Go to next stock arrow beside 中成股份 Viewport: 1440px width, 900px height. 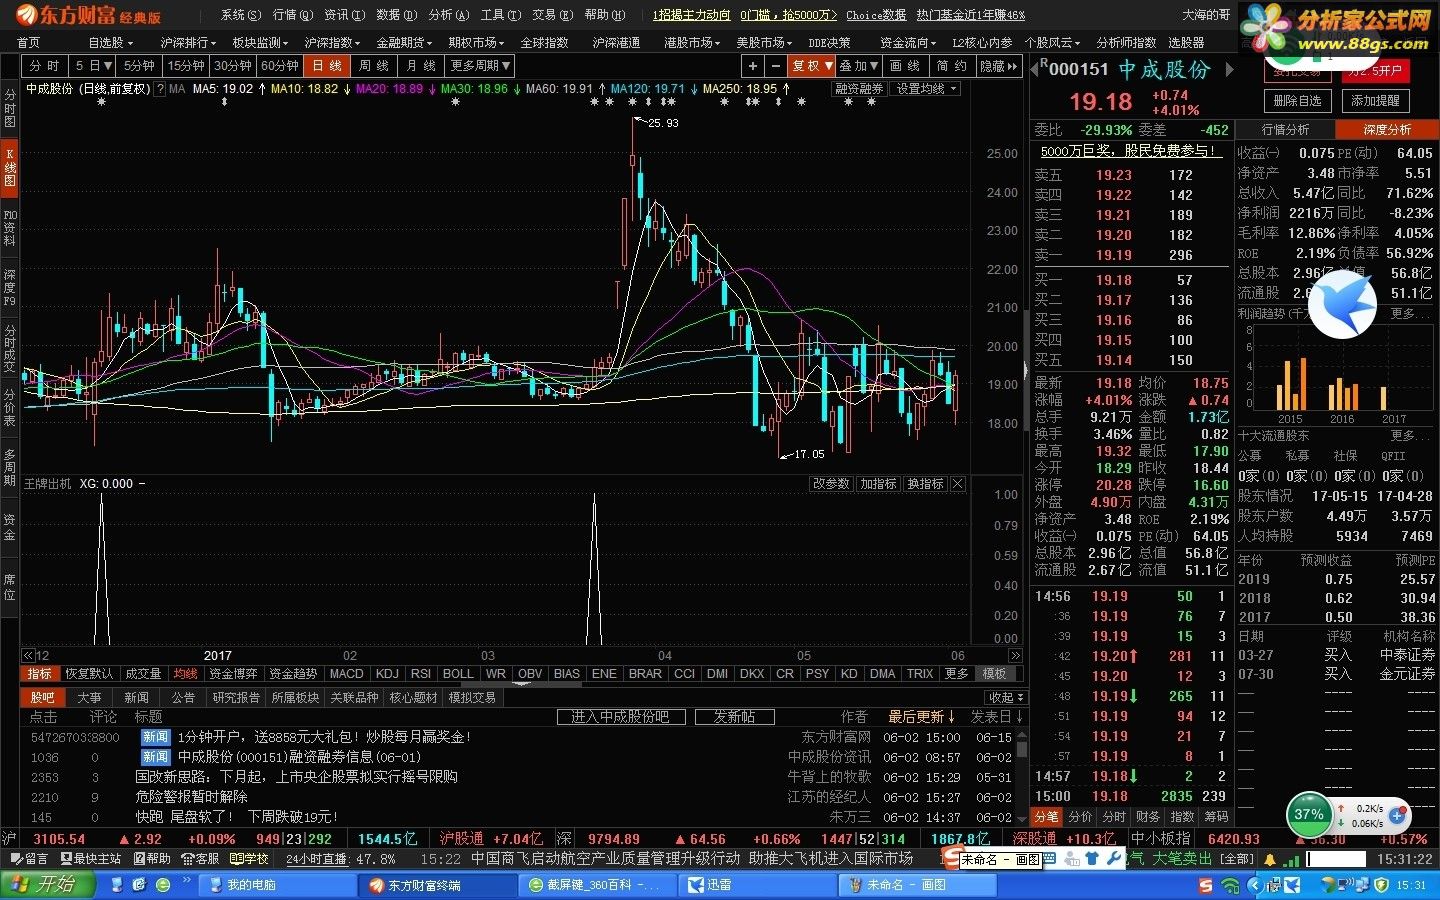(x=1230, y=70)
